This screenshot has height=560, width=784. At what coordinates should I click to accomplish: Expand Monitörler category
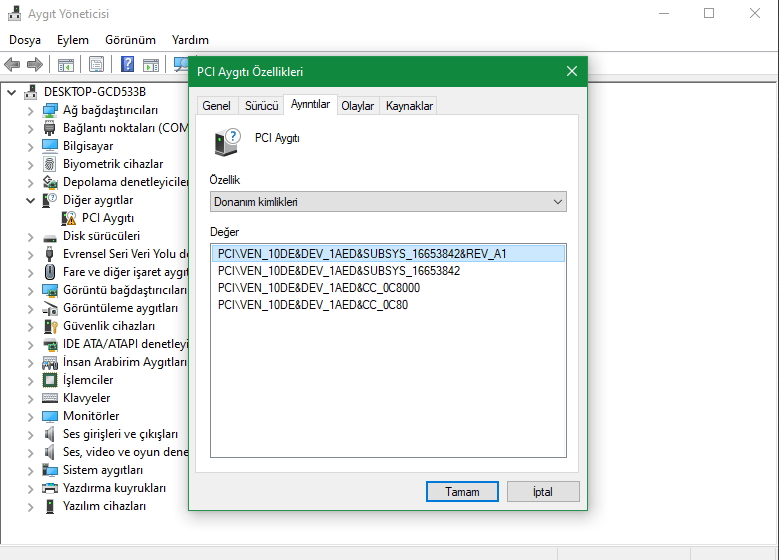click(x=30, y=416)
